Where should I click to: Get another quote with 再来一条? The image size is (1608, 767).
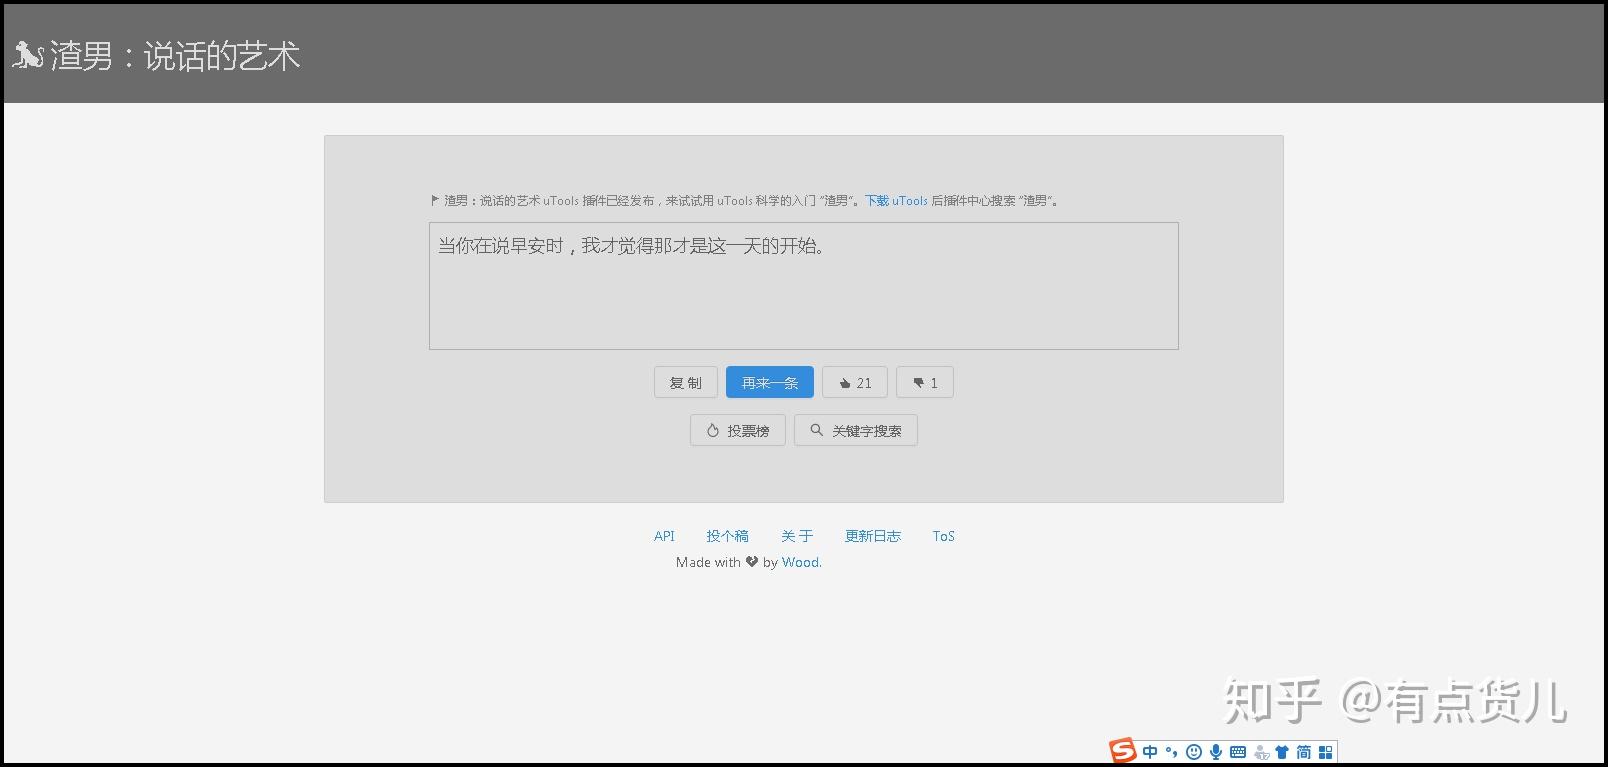click(x=770, y=383)
